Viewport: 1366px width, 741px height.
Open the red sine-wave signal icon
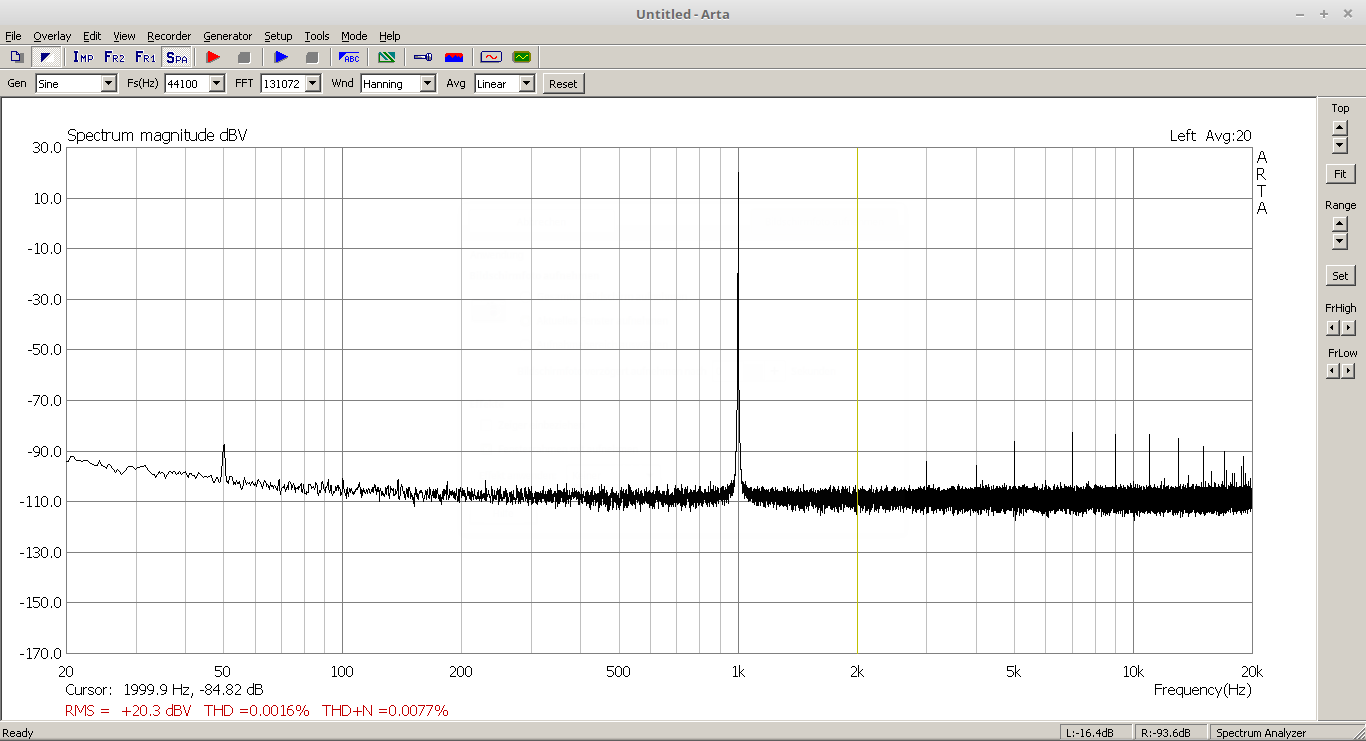(x=490, y=57)
